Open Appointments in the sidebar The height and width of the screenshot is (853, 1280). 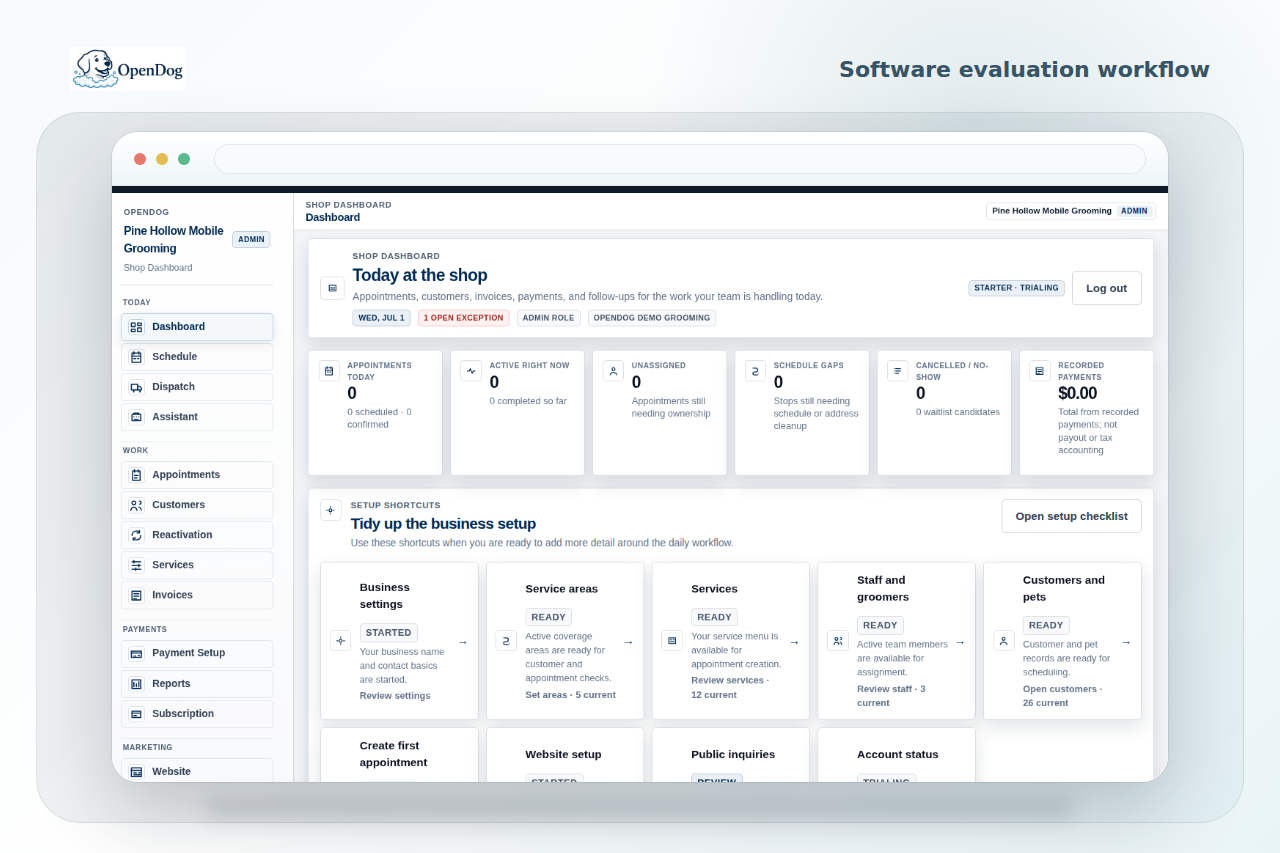click(197, 475)
